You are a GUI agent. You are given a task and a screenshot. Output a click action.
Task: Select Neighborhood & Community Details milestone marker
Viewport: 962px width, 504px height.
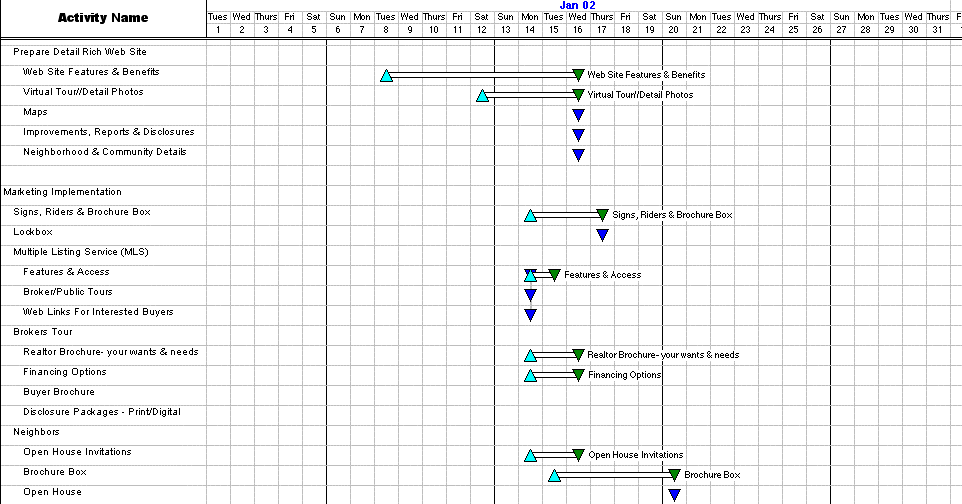tap(578, 155)
